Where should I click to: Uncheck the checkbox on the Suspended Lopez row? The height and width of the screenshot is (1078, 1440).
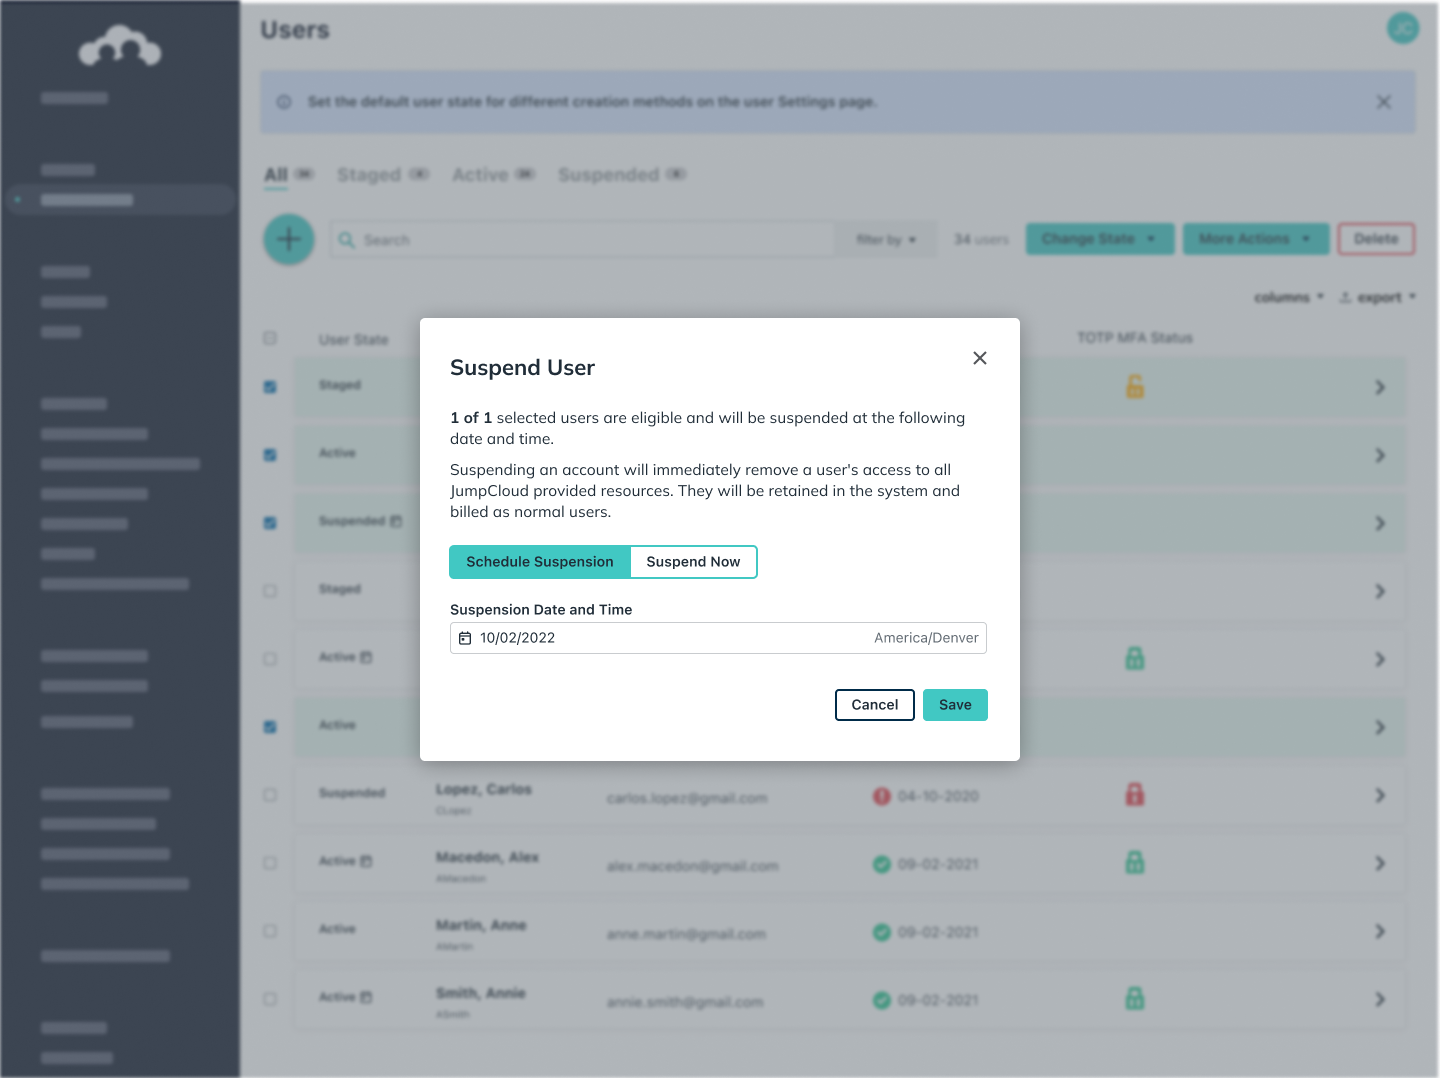tap(270, 795)
